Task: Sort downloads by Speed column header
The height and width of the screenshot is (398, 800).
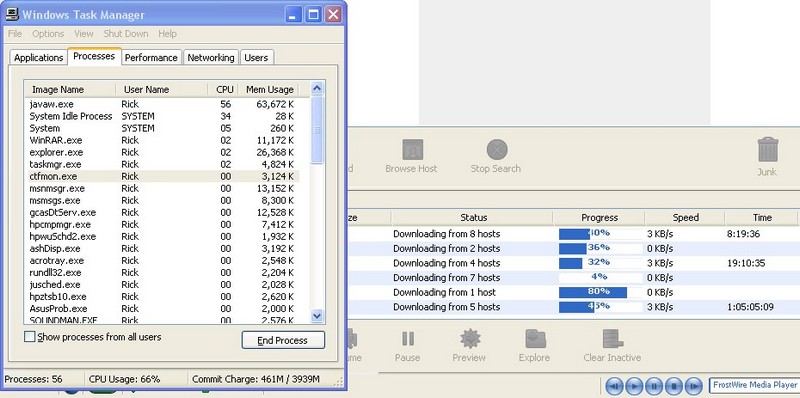Action: [685, 217]
